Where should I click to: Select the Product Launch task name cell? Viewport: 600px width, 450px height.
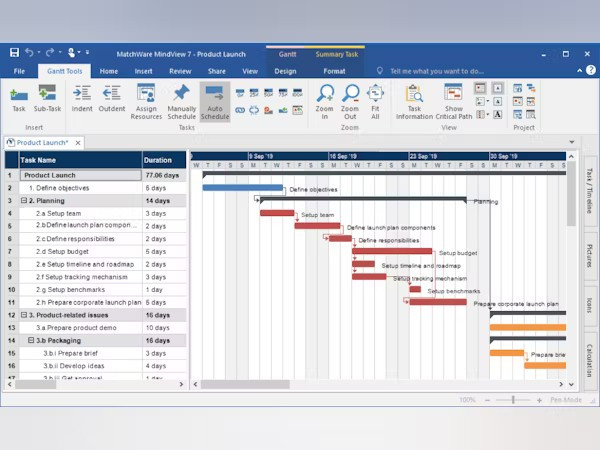click(x=80, y=175)
